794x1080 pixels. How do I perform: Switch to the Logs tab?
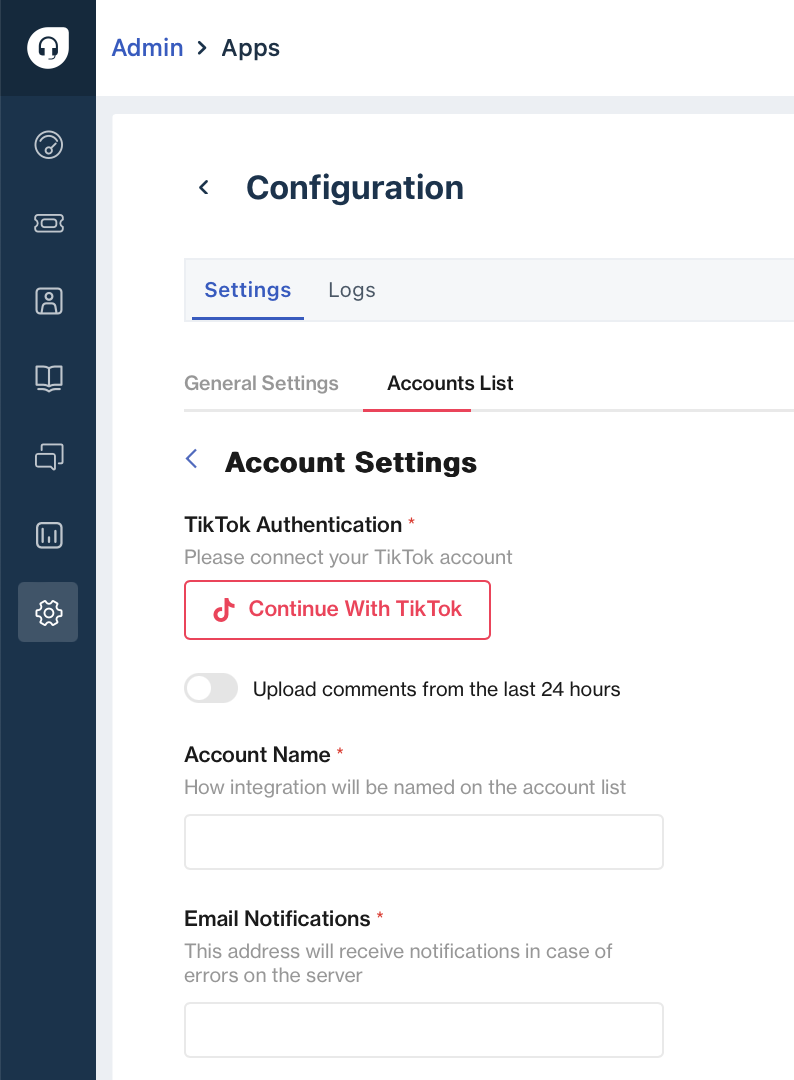(352, 290)
